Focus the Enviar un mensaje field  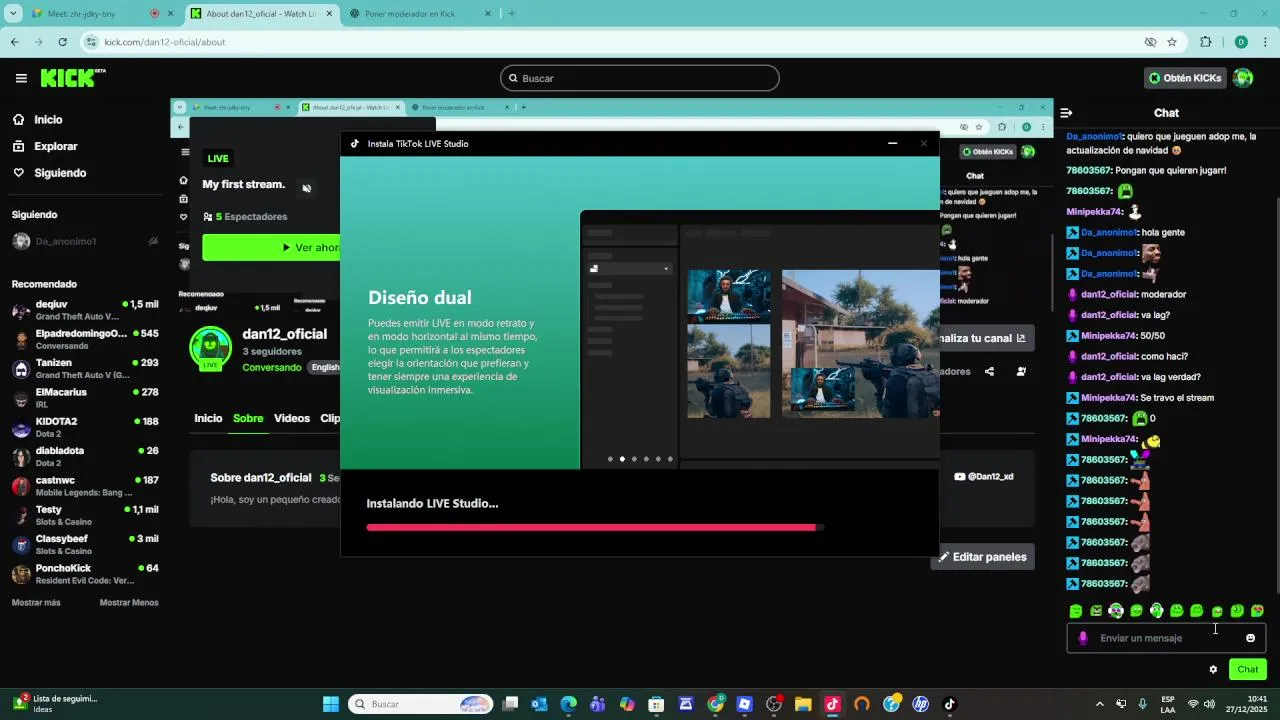pyautogui.click(x=1166, y=638)
